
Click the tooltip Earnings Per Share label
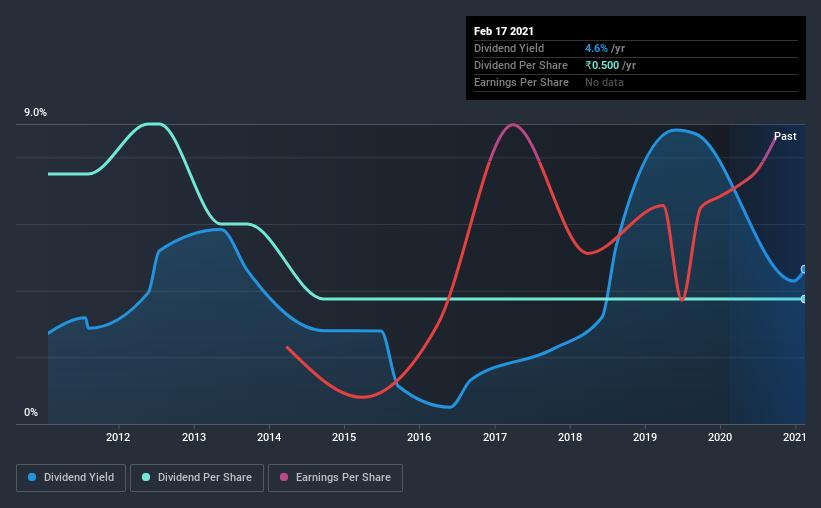[x=521, y=82]
